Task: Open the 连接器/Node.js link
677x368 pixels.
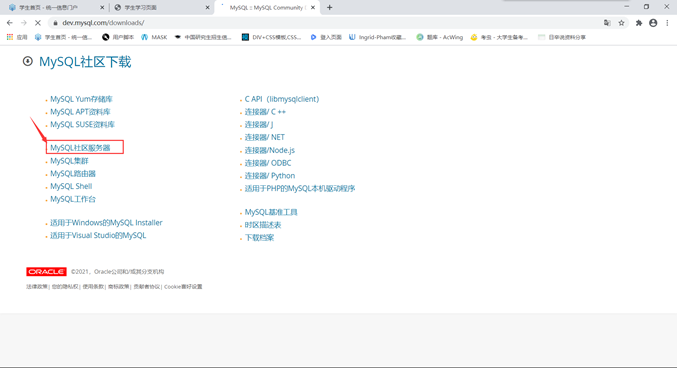Action: (x=270, y=150)
